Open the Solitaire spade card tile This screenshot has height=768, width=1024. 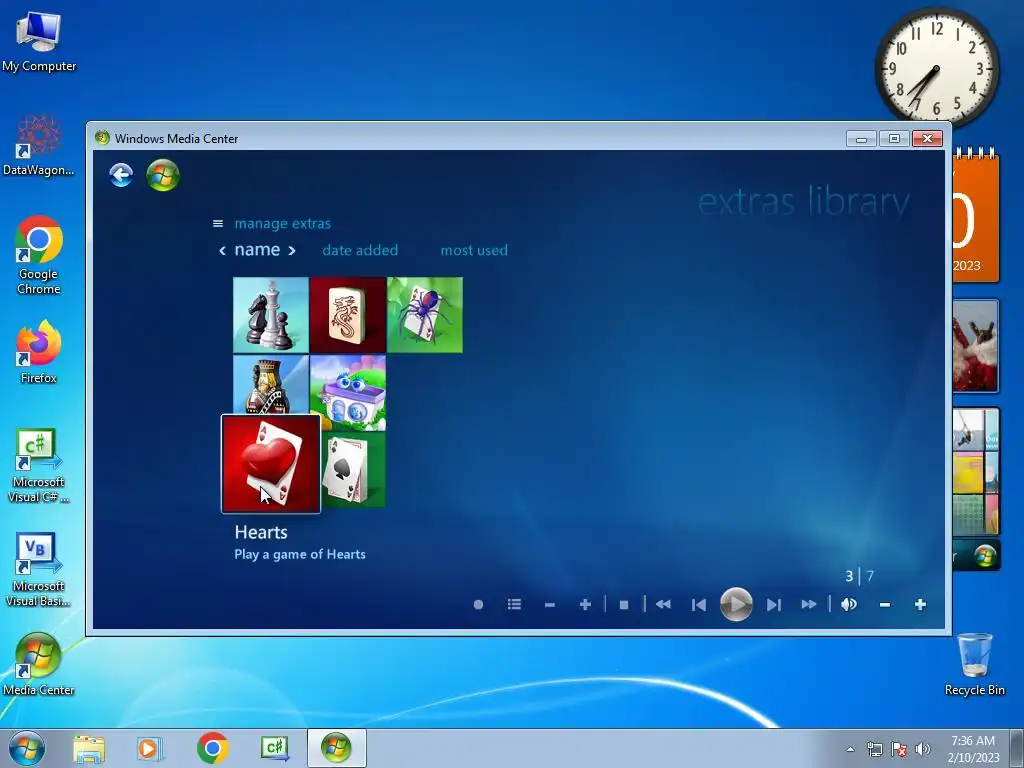353,470
